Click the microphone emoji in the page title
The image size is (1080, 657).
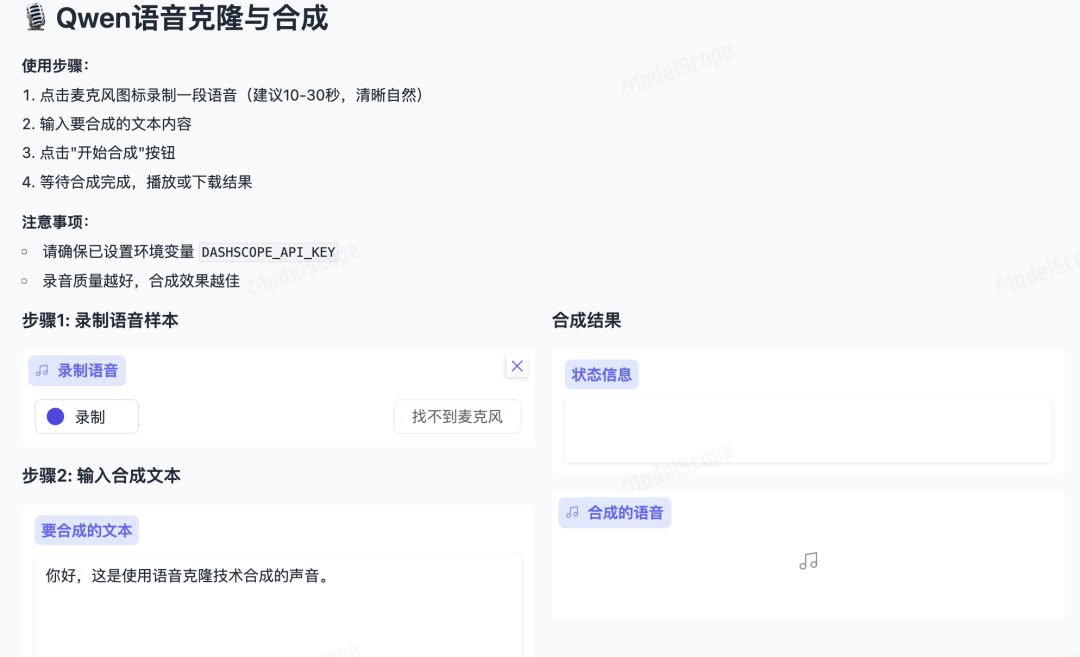coord(34,19)
